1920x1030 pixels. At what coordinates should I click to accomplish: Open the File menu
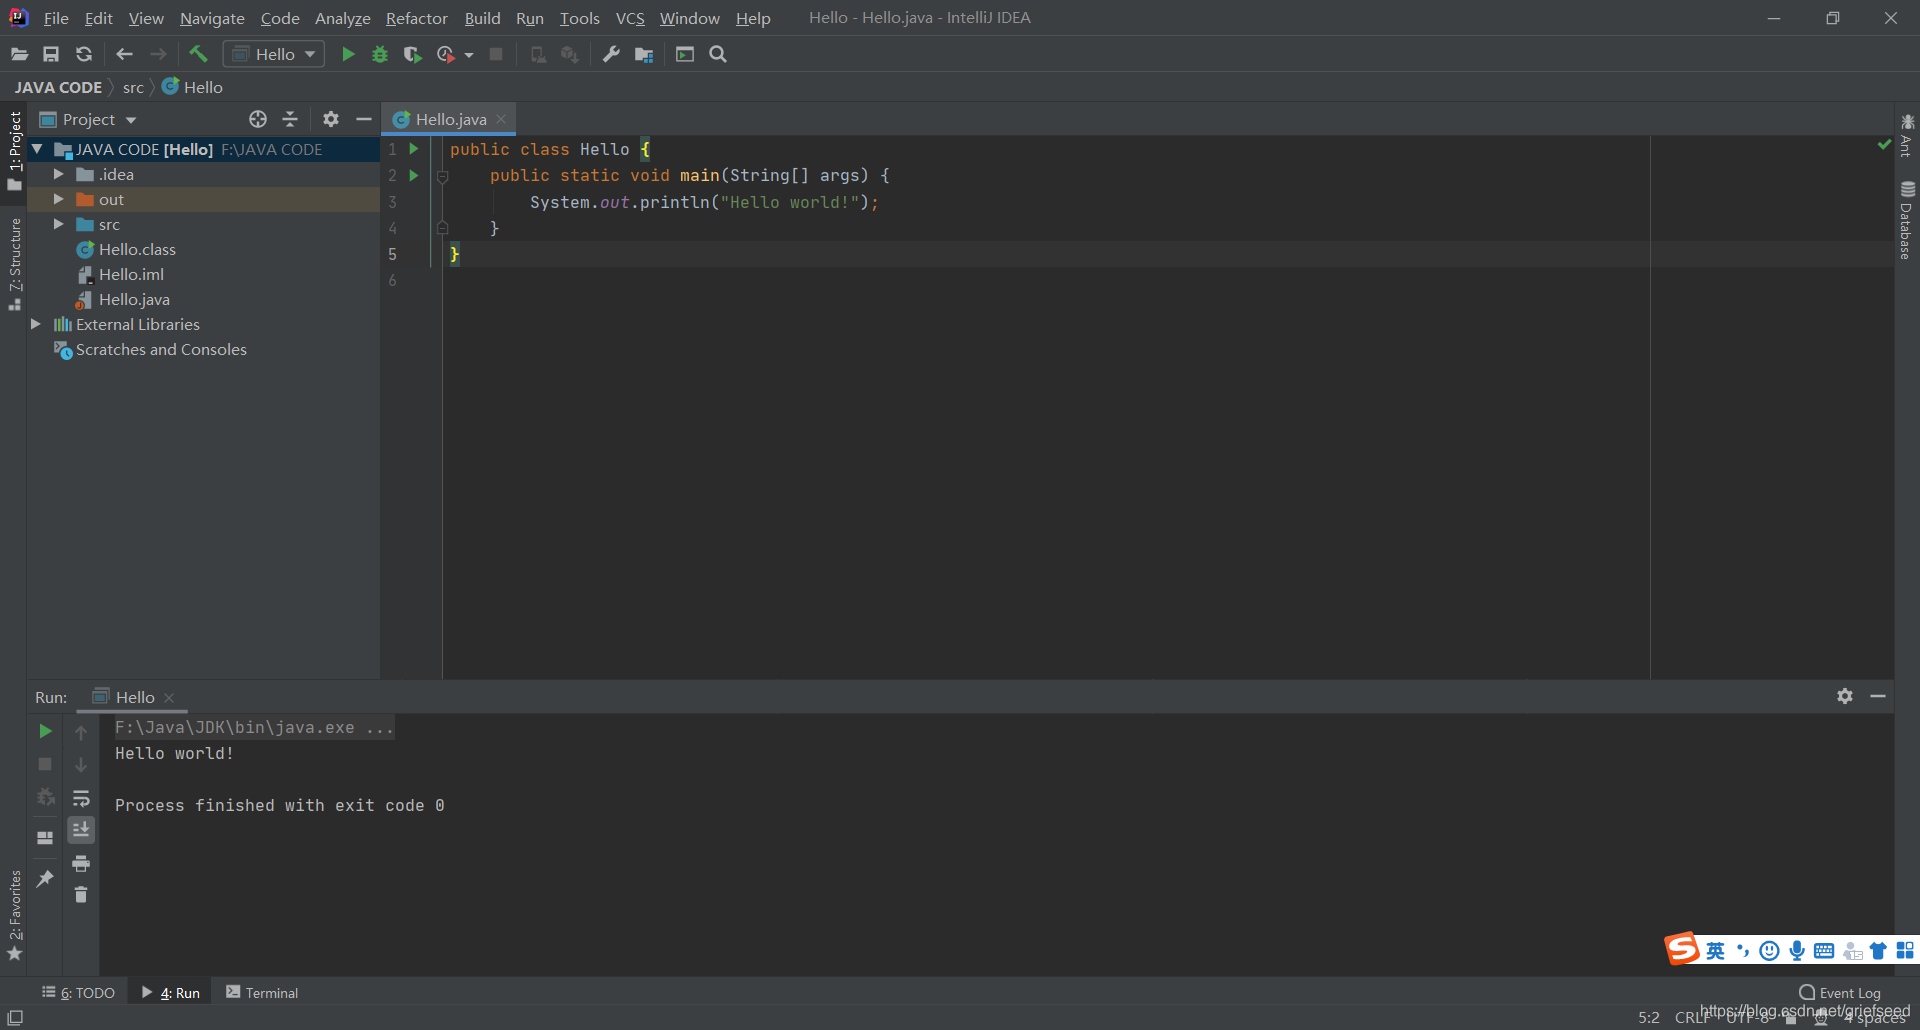pyautogui.click(x=56, y=18)
